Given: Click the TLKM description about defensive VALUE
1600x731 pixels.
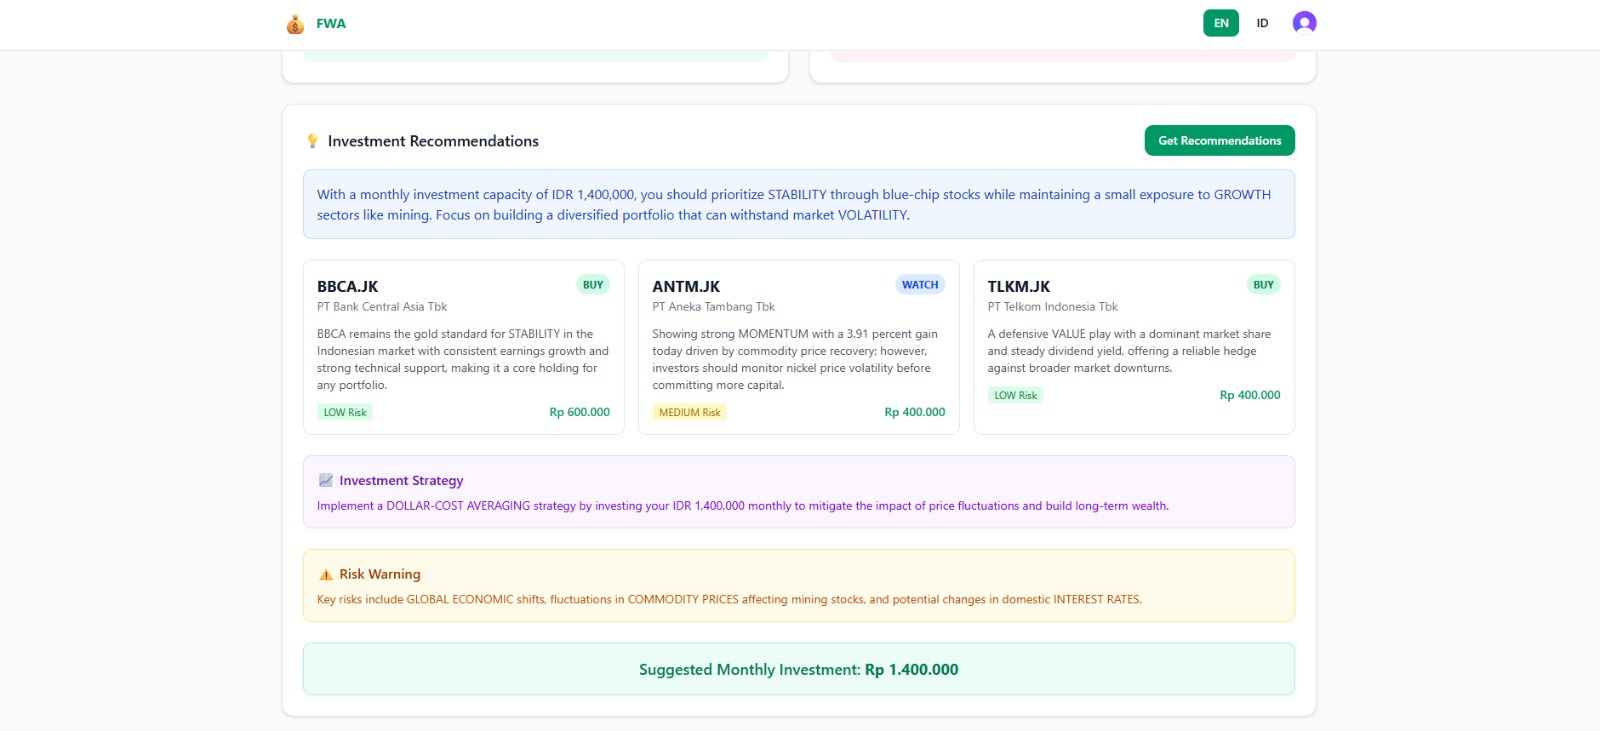Looking at the screenshot, I should [1129, 351].
